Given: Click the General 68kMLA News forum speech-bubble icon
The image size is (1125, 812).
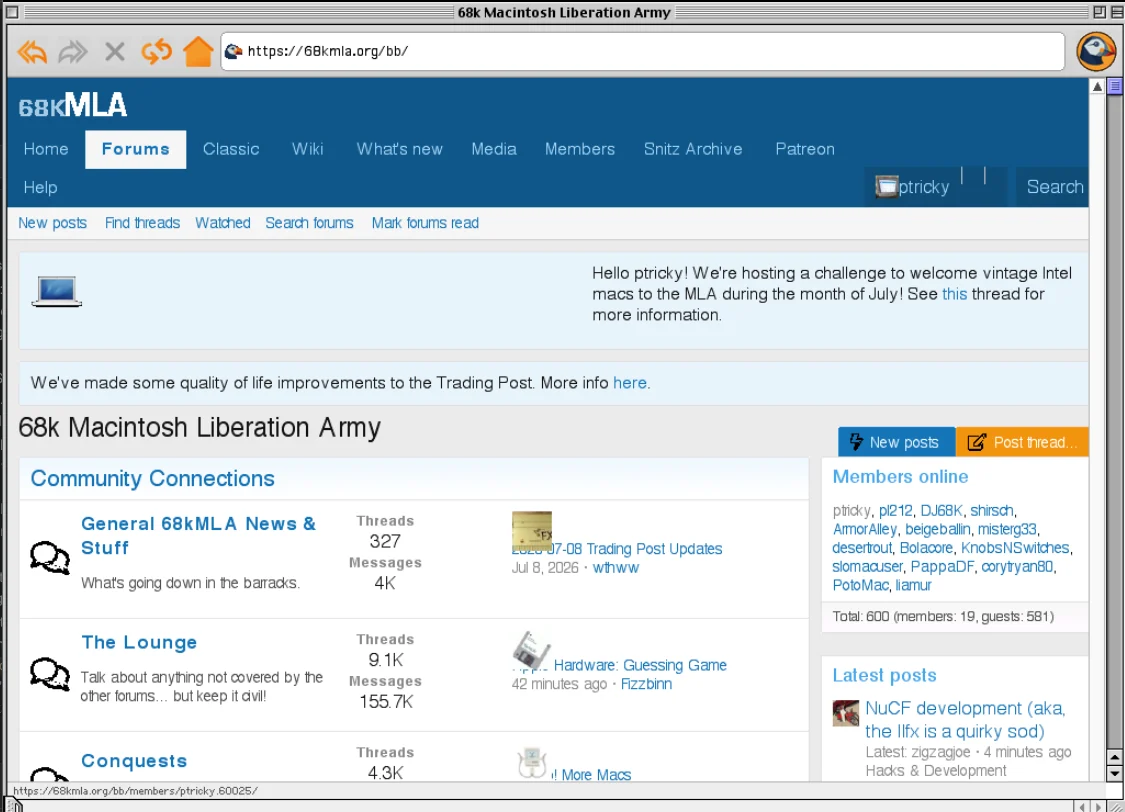Looking at the screenshot, I should tap(50, 557).
